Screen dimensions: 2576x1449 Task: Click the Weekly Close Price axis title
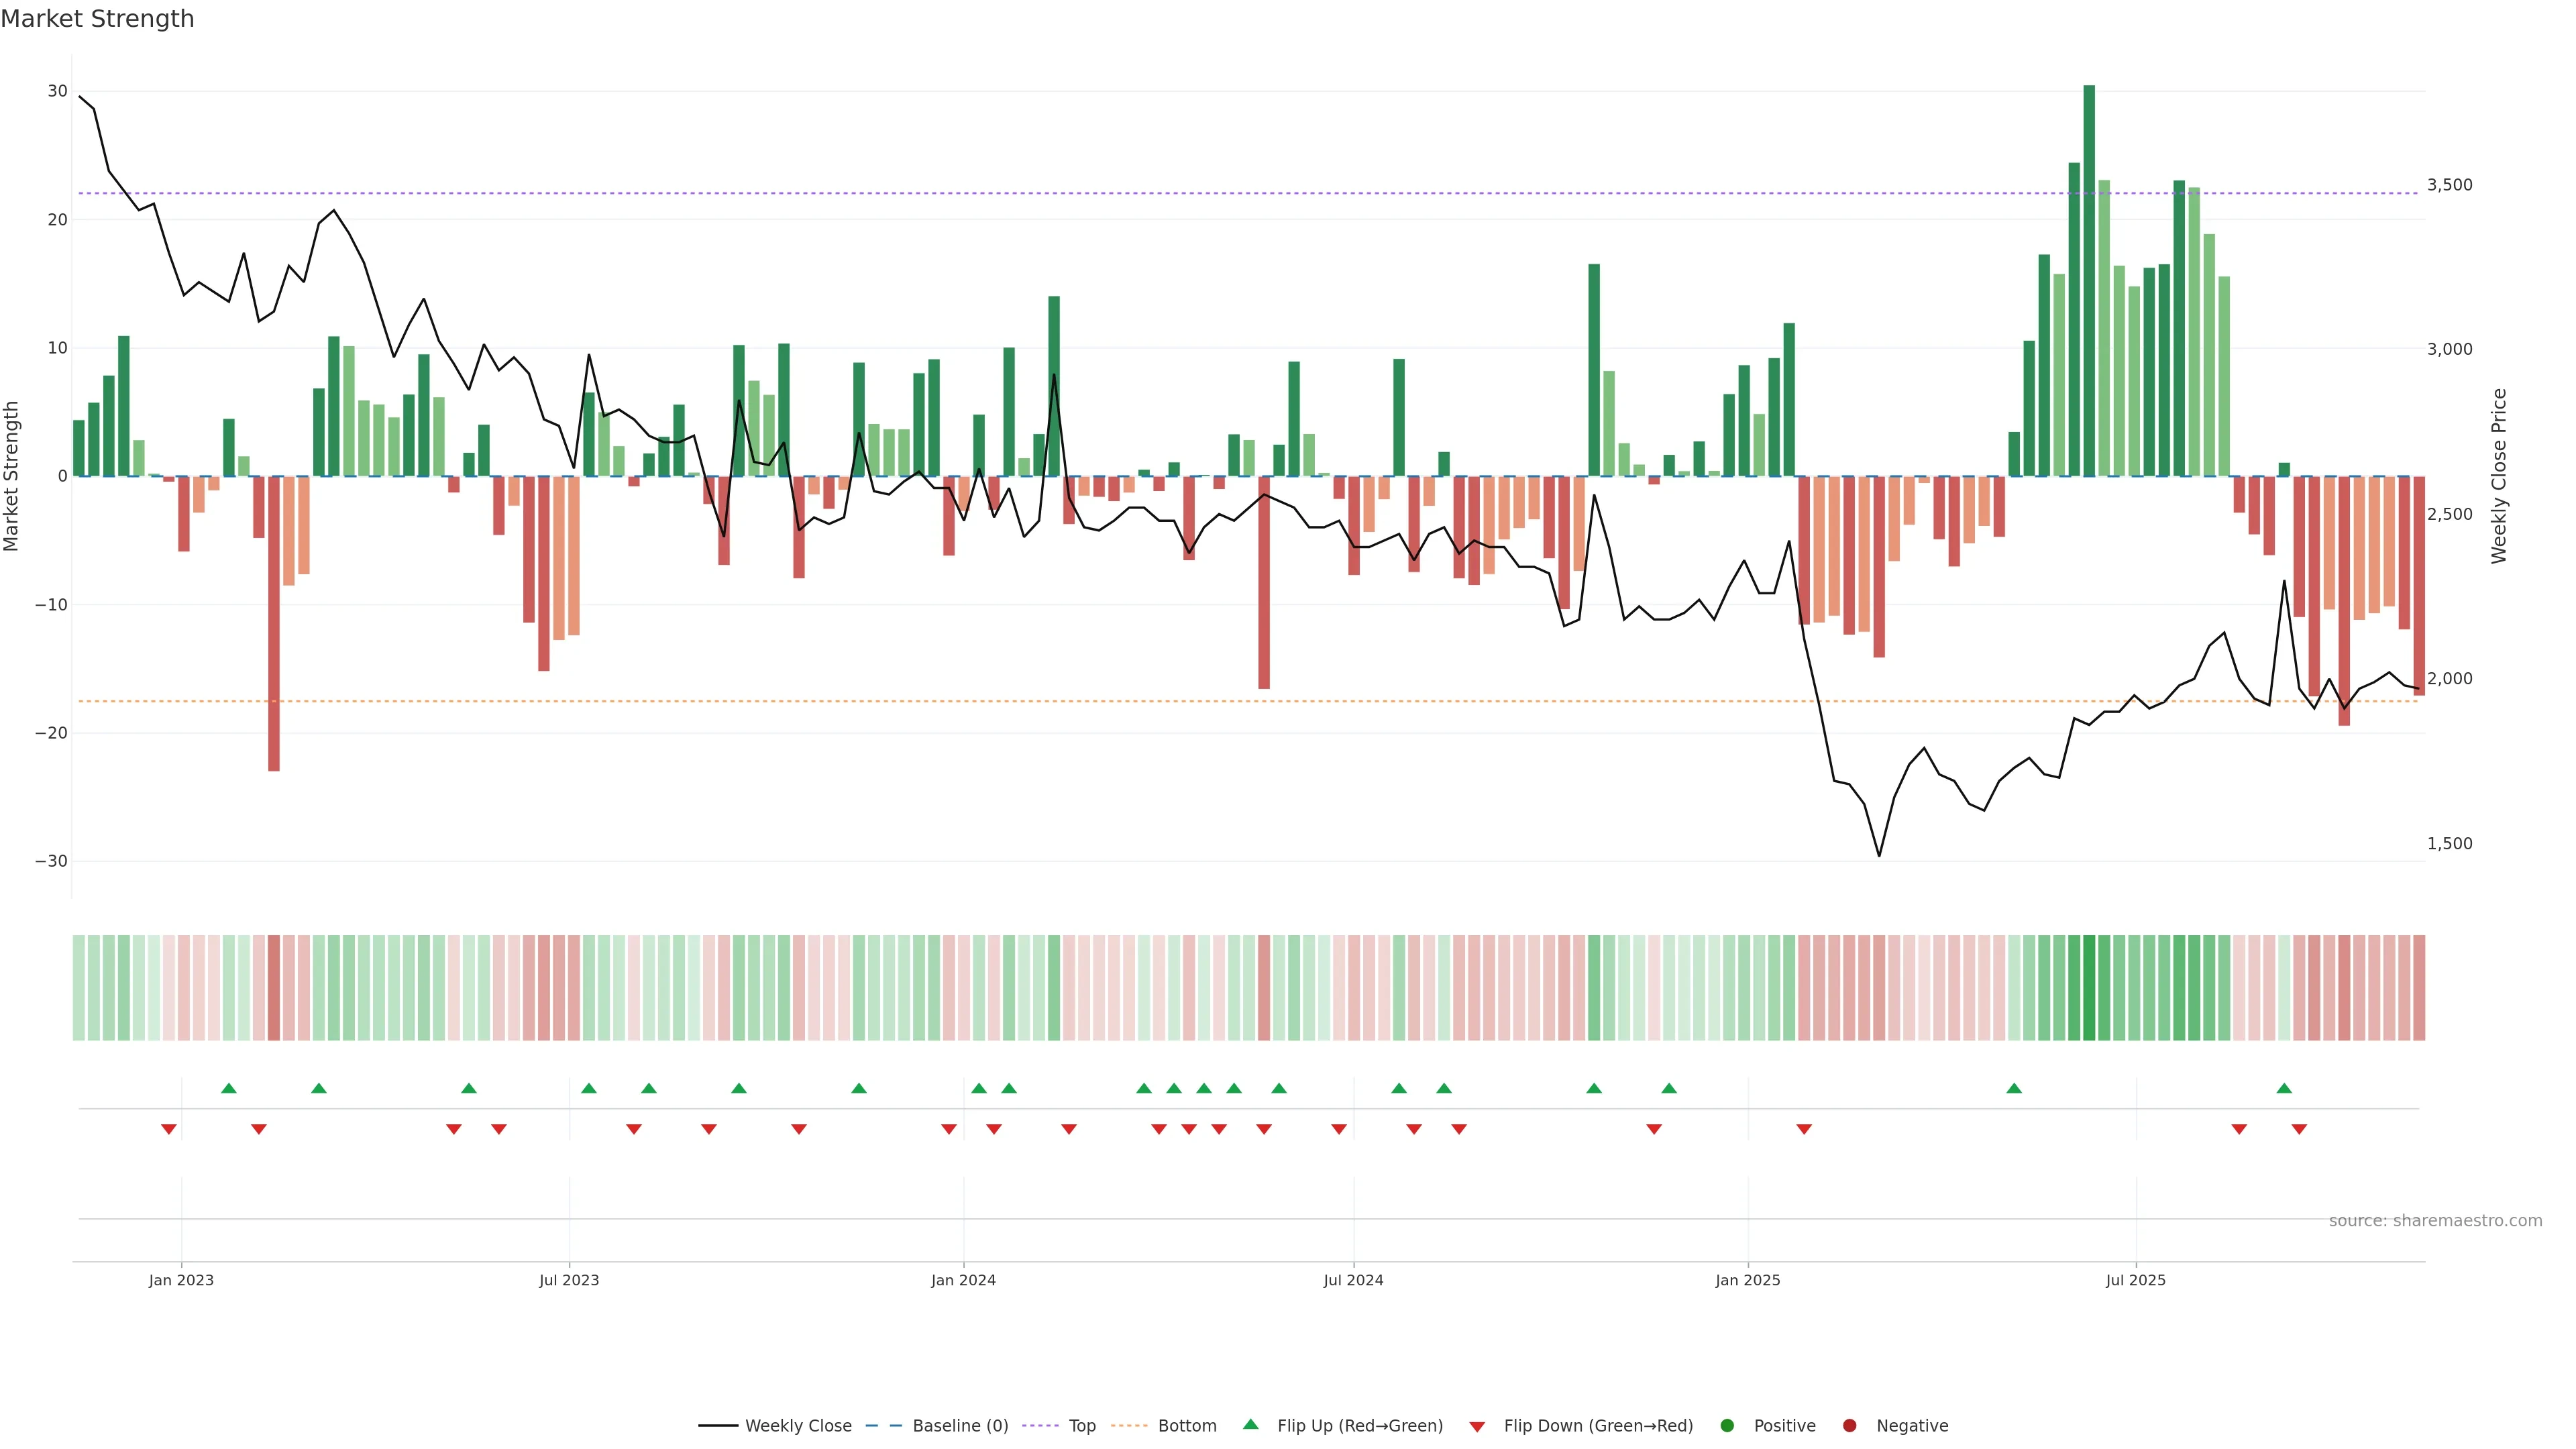2499,476
